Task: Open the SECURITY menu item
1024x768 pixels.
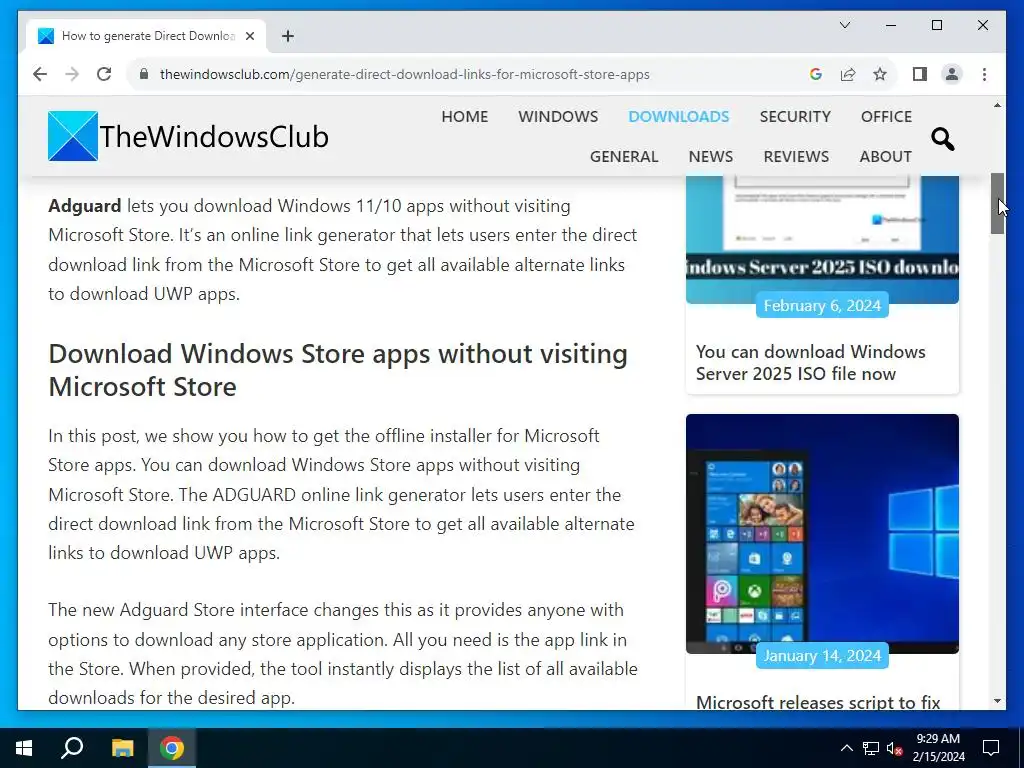Action: pyautogui.click(x=795, y=116)
